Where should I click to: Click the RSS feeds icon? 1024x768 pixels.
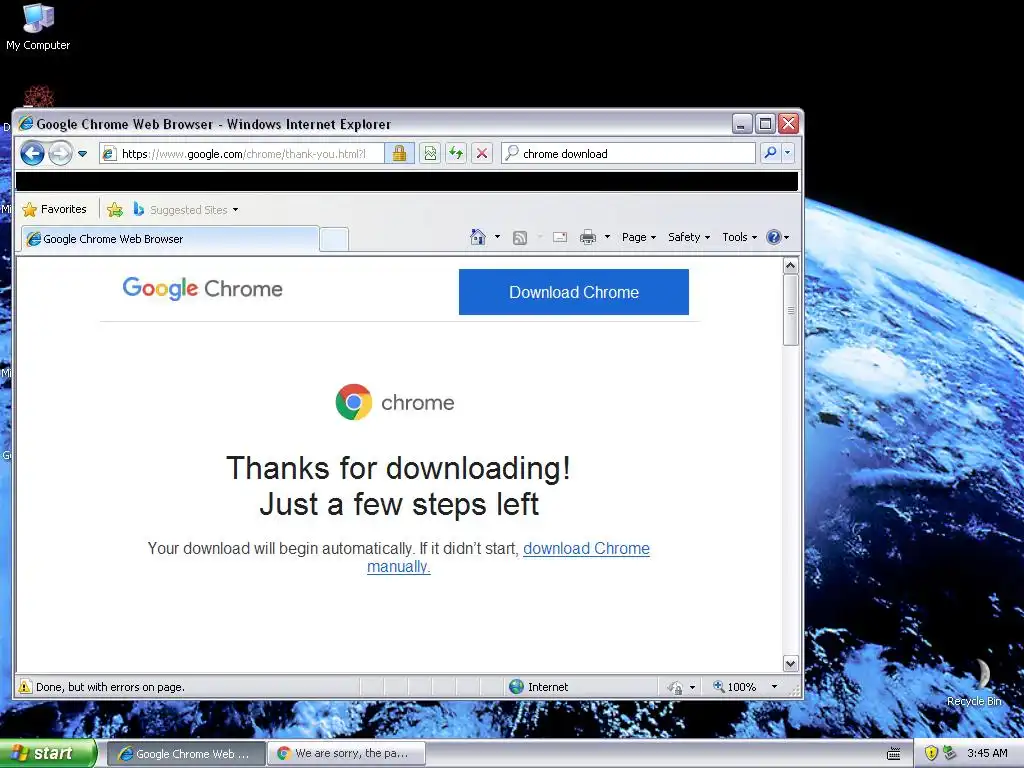[520, 238]
